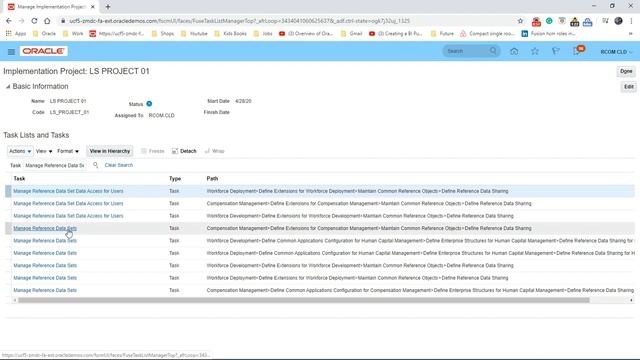Open the Jobs bookmarks folder
Image resolution: width=640 pixels, height=360 pixels.
tap(263, 33)
